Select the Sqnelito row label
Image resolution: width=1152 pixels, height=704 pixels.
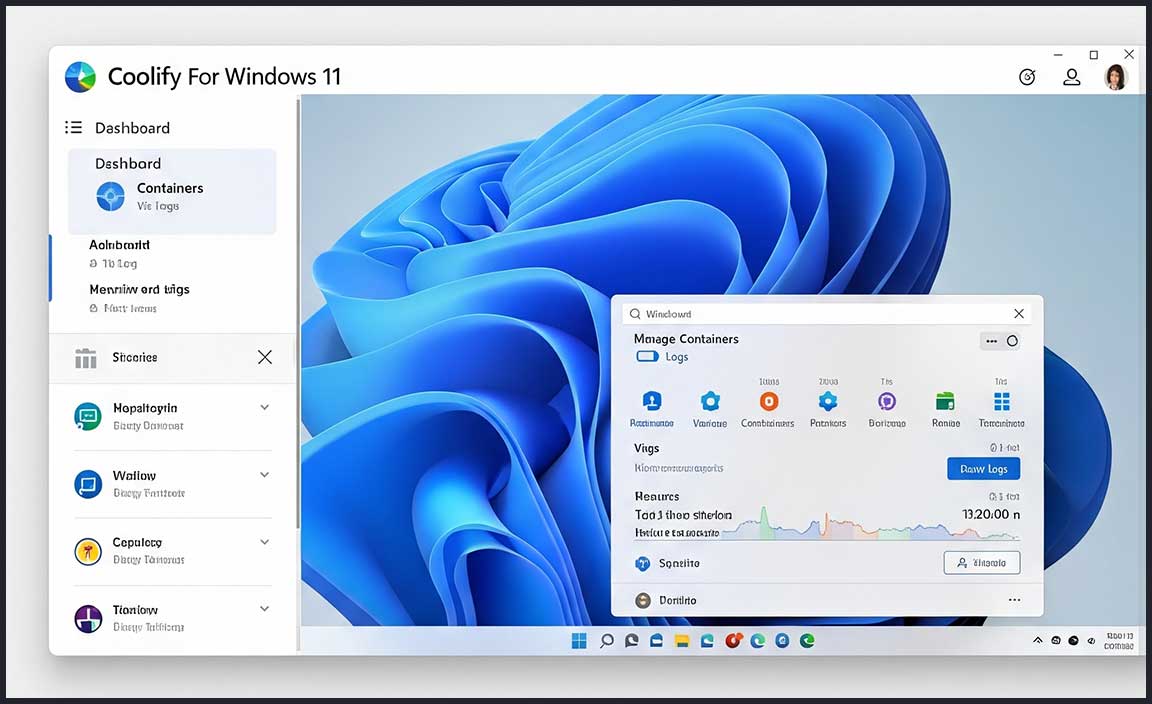(679, 564)
